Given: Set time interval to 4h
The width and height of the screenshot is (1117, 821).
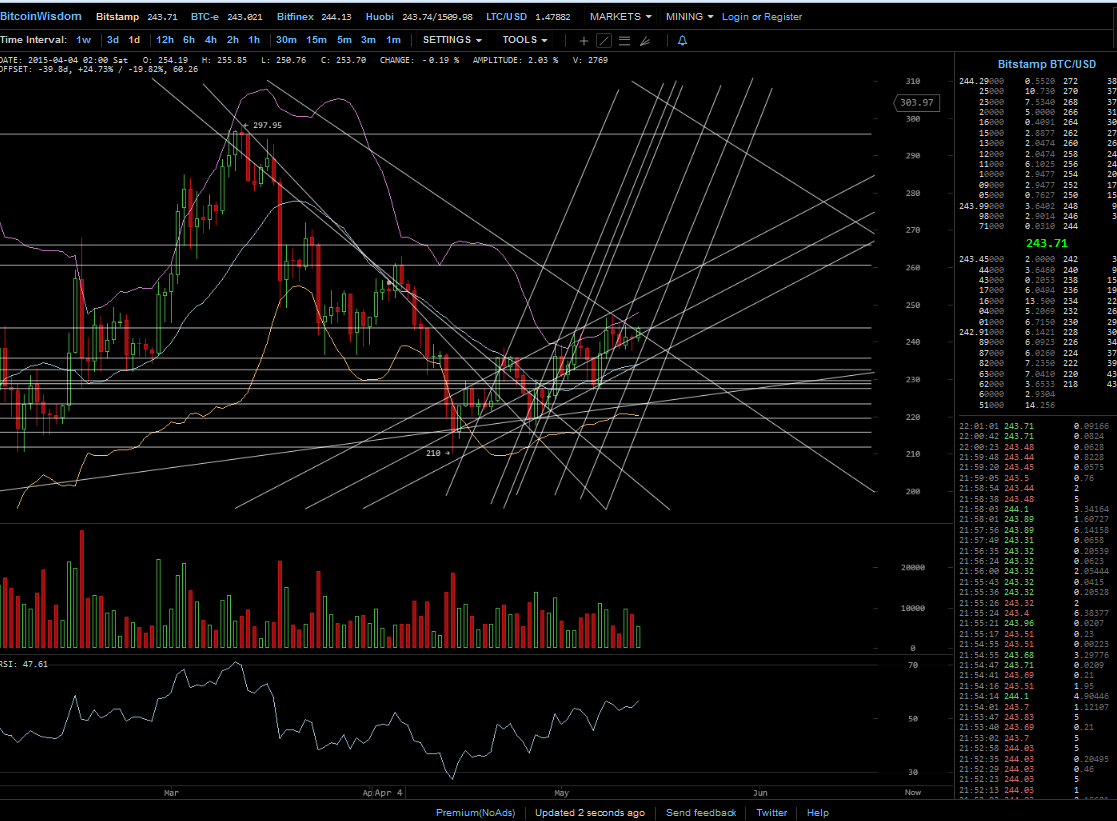Looking at the screenshot, I should pos(211,40).
